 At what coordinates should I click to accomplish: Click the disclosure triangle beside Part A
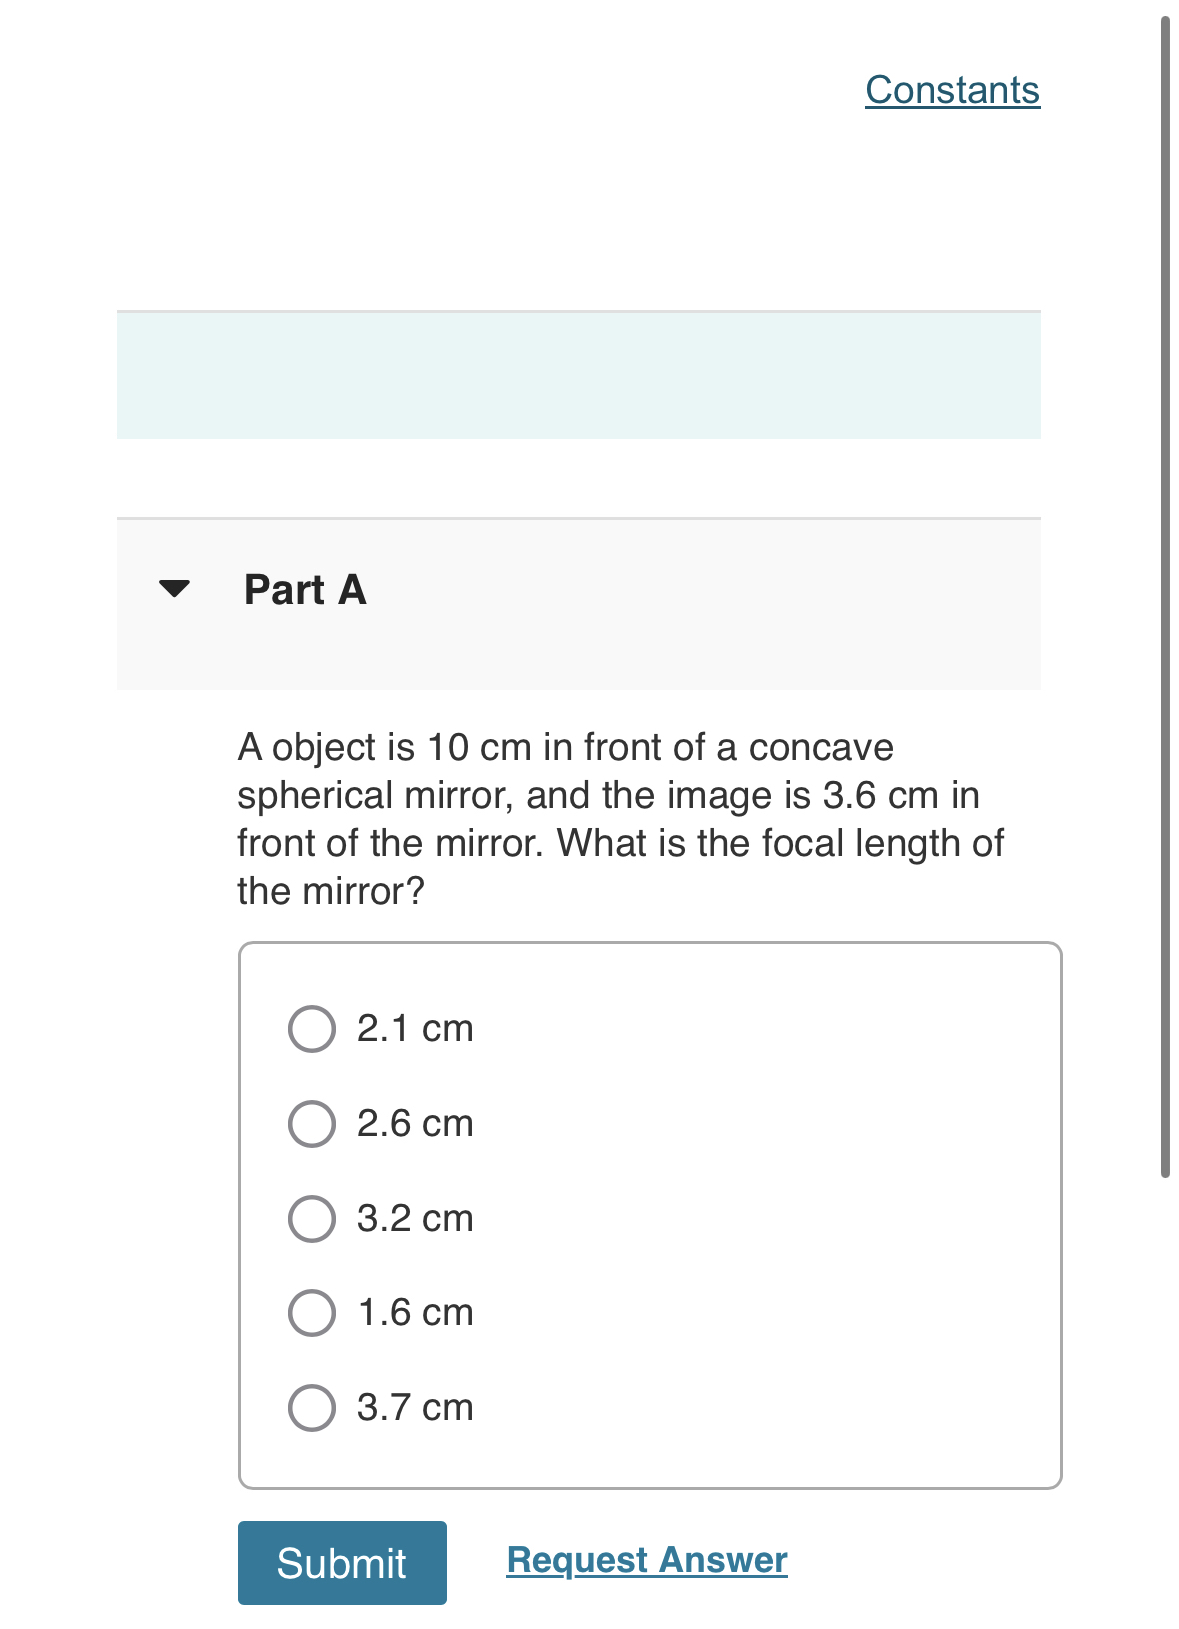(172, 589)
